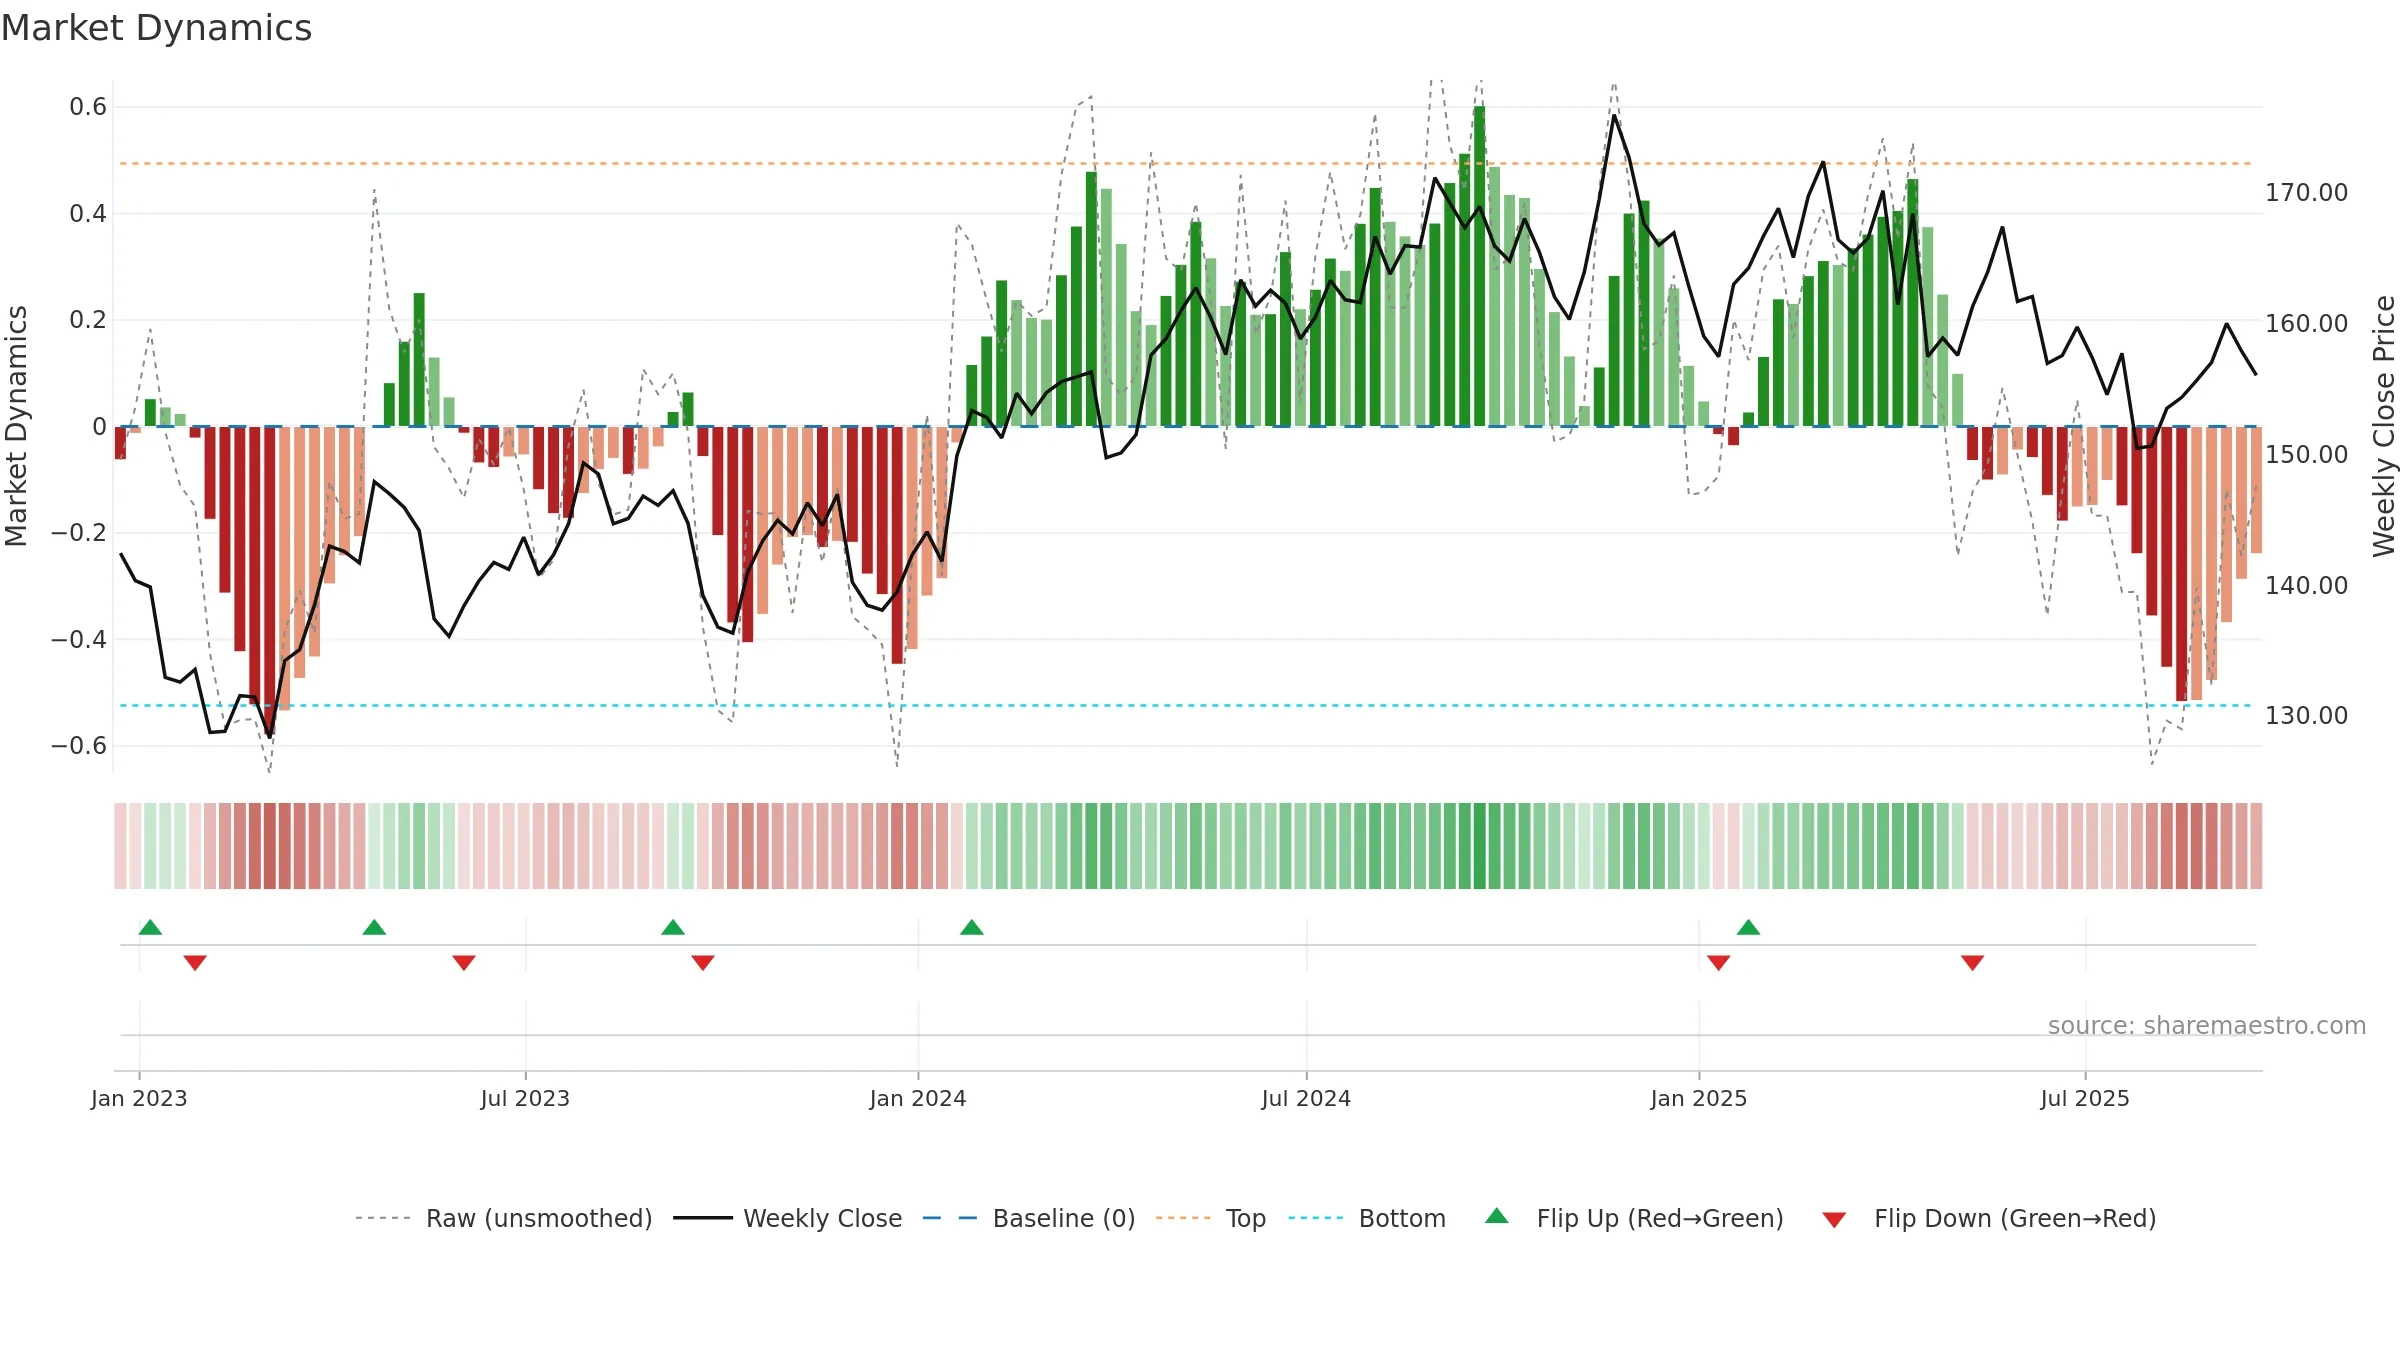Click the 0.6 left axis tick label
Viewport: 2400px width, 1350px height.
coord(88,107)
